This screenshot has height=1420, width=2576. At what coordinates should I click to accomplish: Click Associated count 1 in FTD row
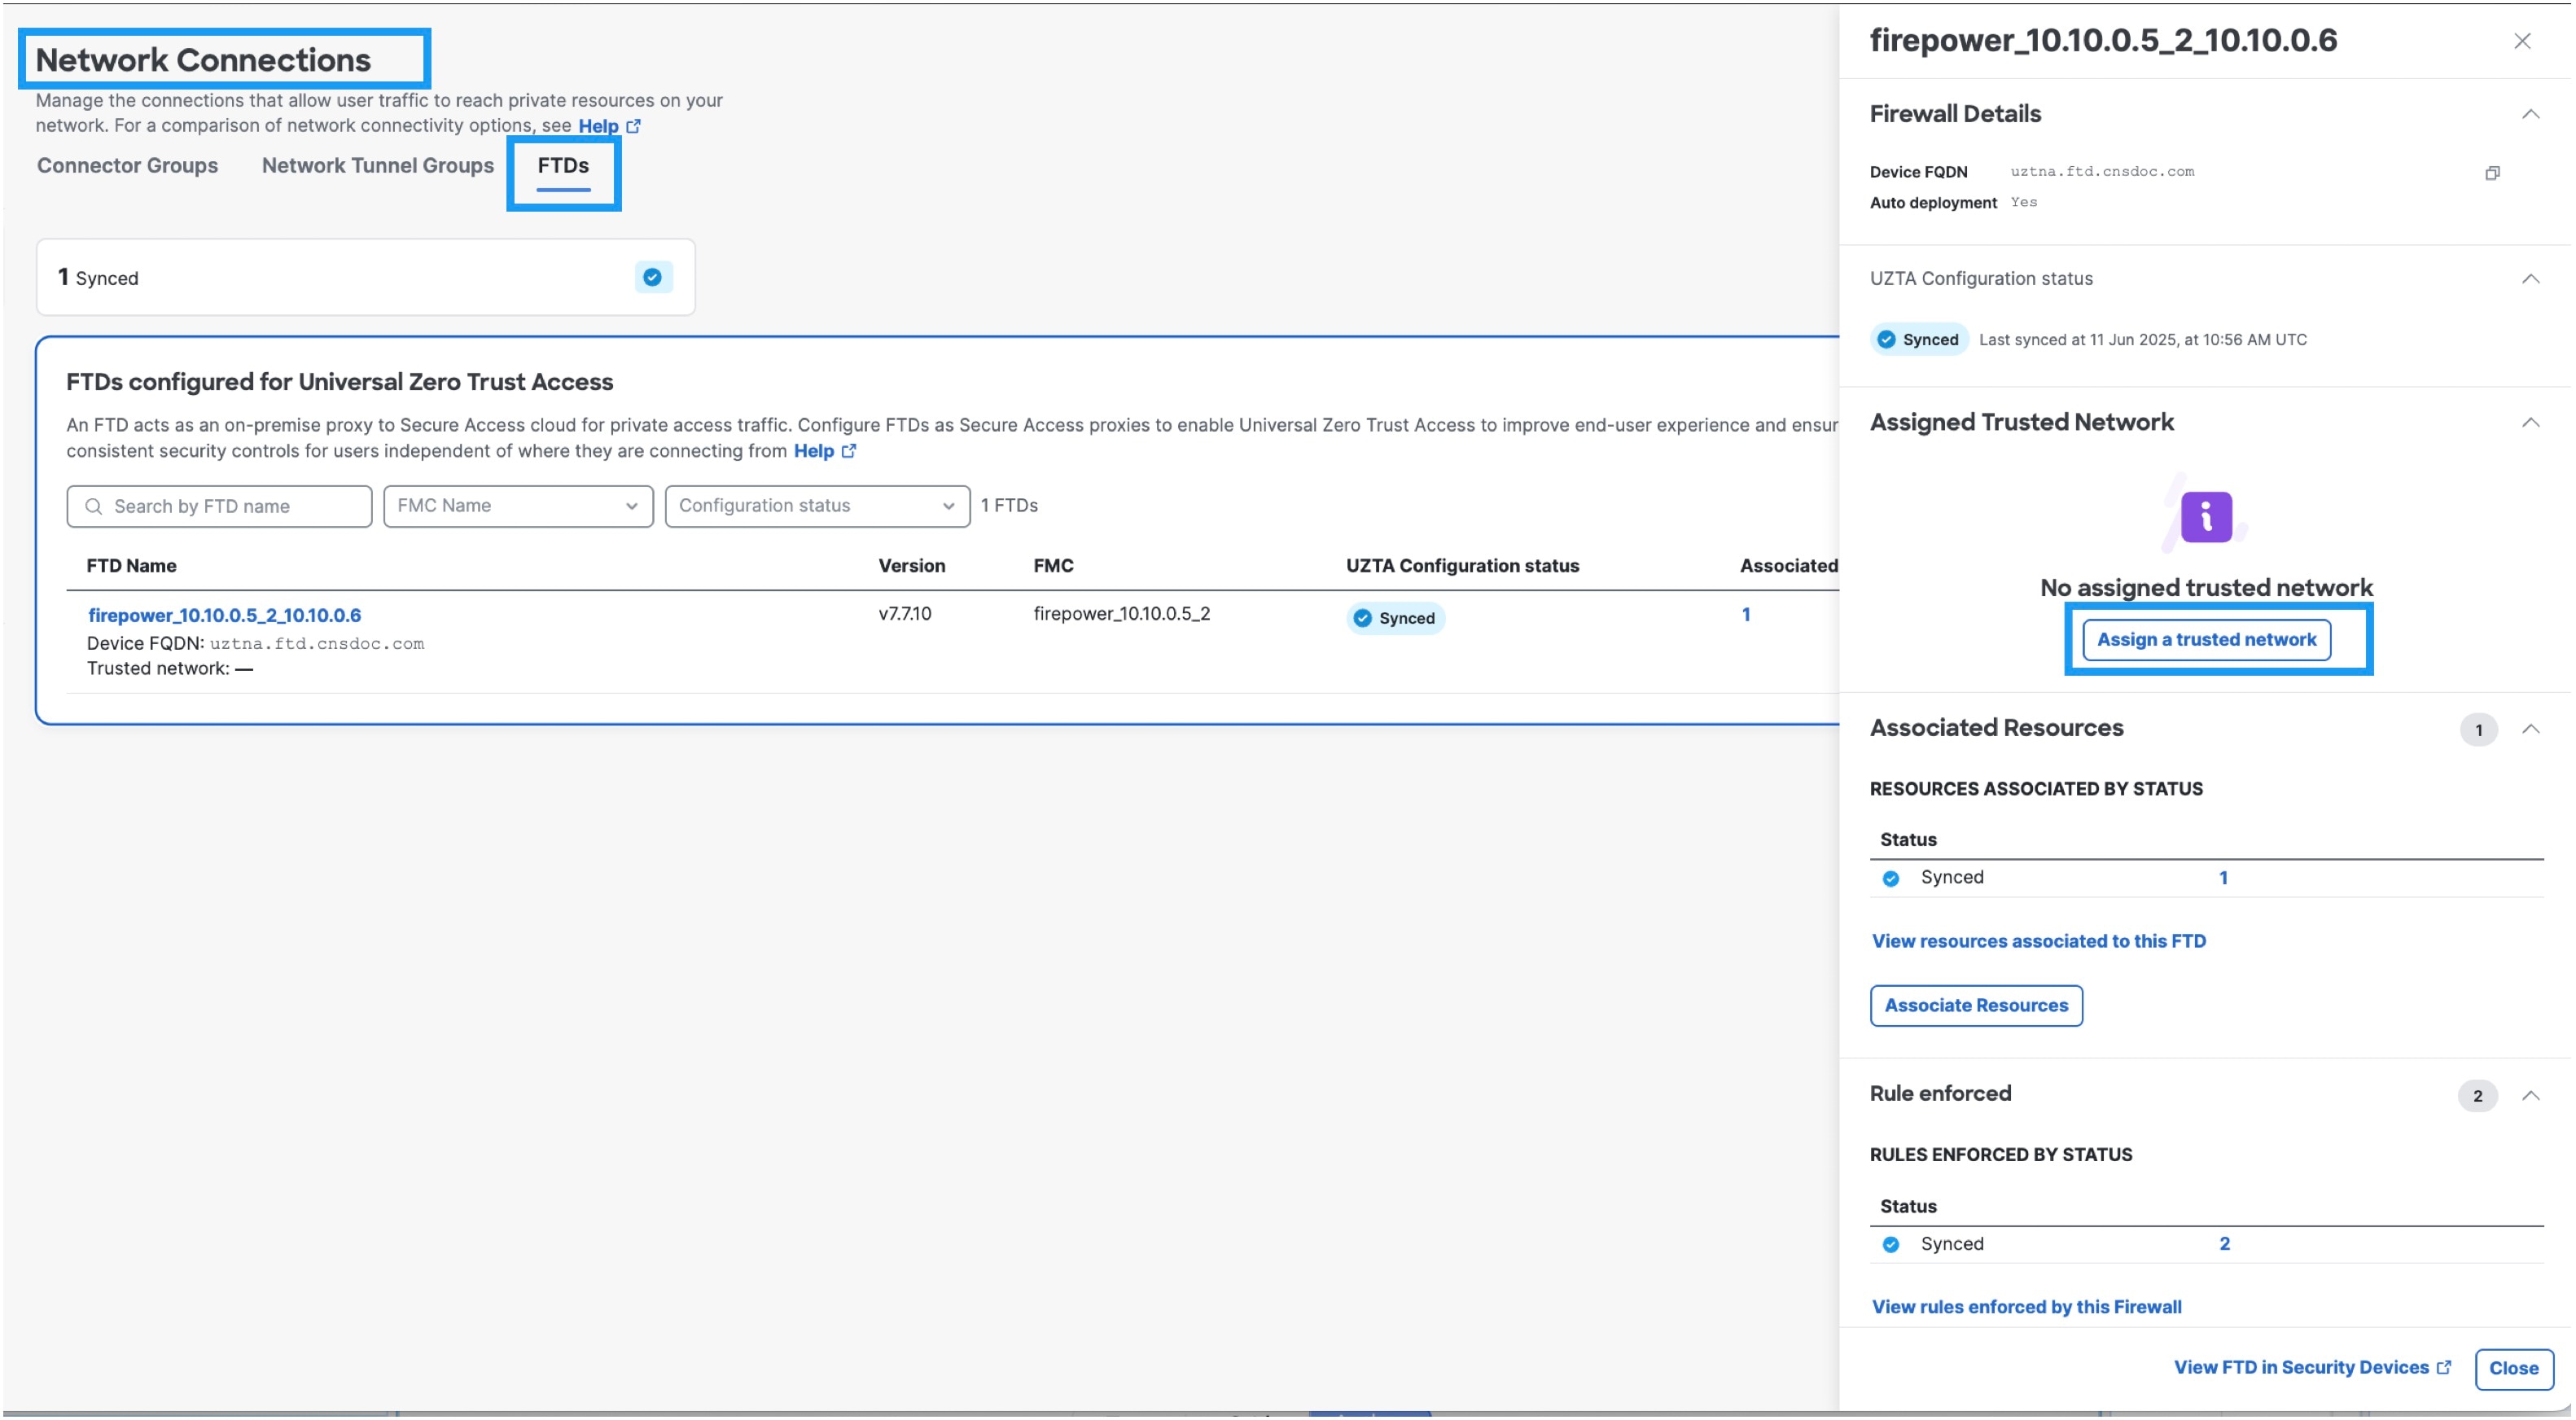(1746, 615)
